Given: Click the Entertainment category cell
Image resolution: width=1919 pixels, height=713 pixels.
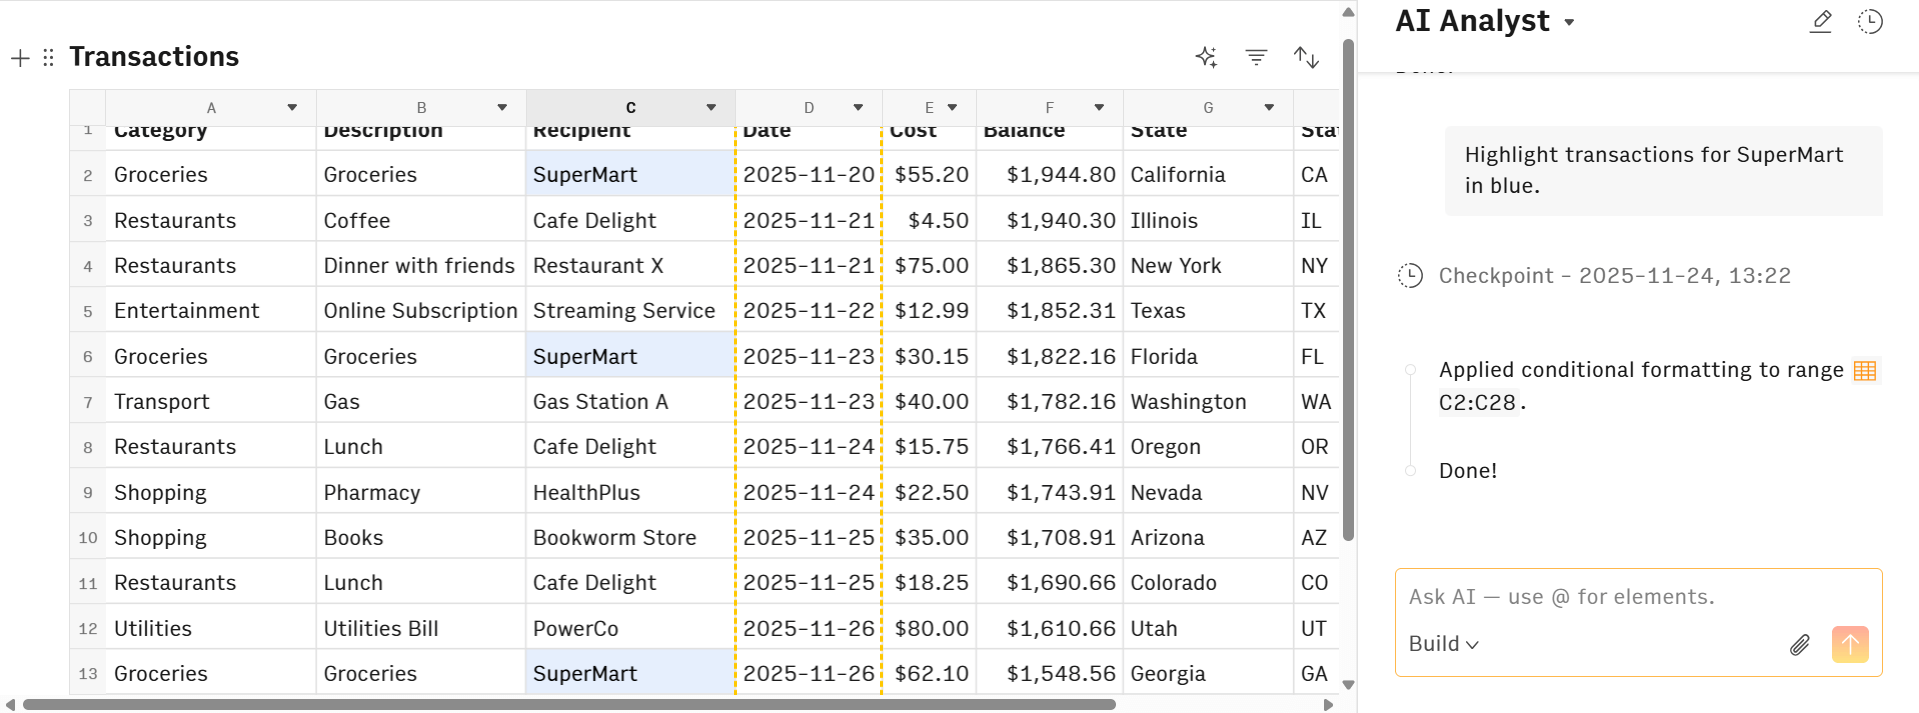Looking at the screenshot, I should [210, 310].
